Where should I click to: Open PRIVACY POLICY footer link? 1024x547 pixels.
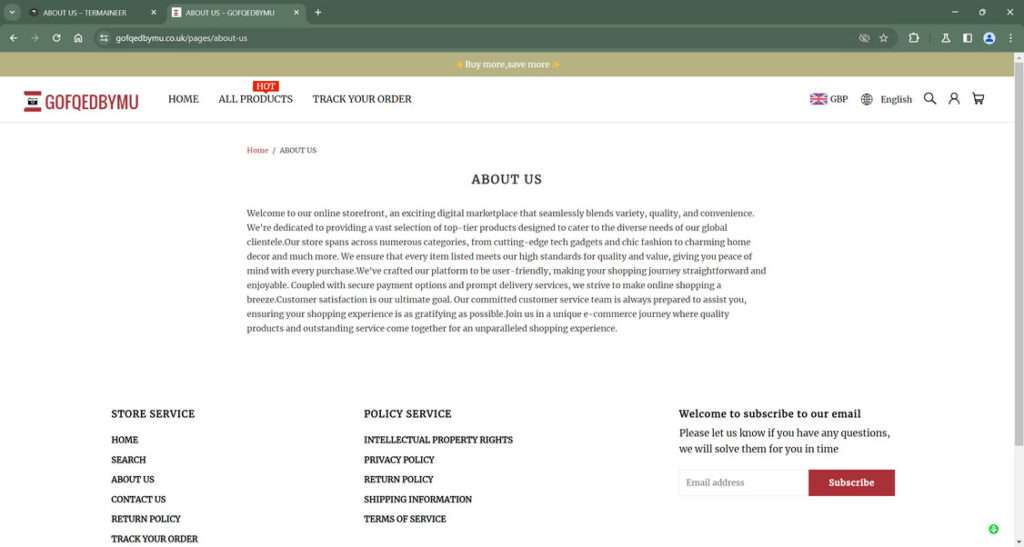point(399,460)
